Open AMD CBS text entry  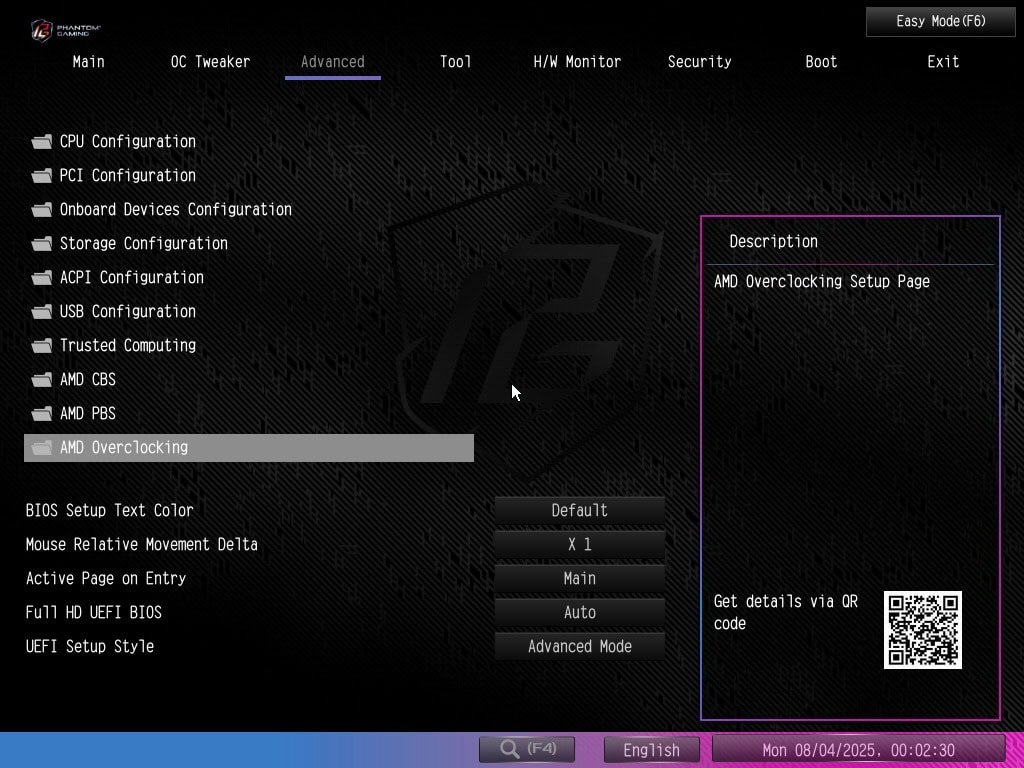click(88, 379)
